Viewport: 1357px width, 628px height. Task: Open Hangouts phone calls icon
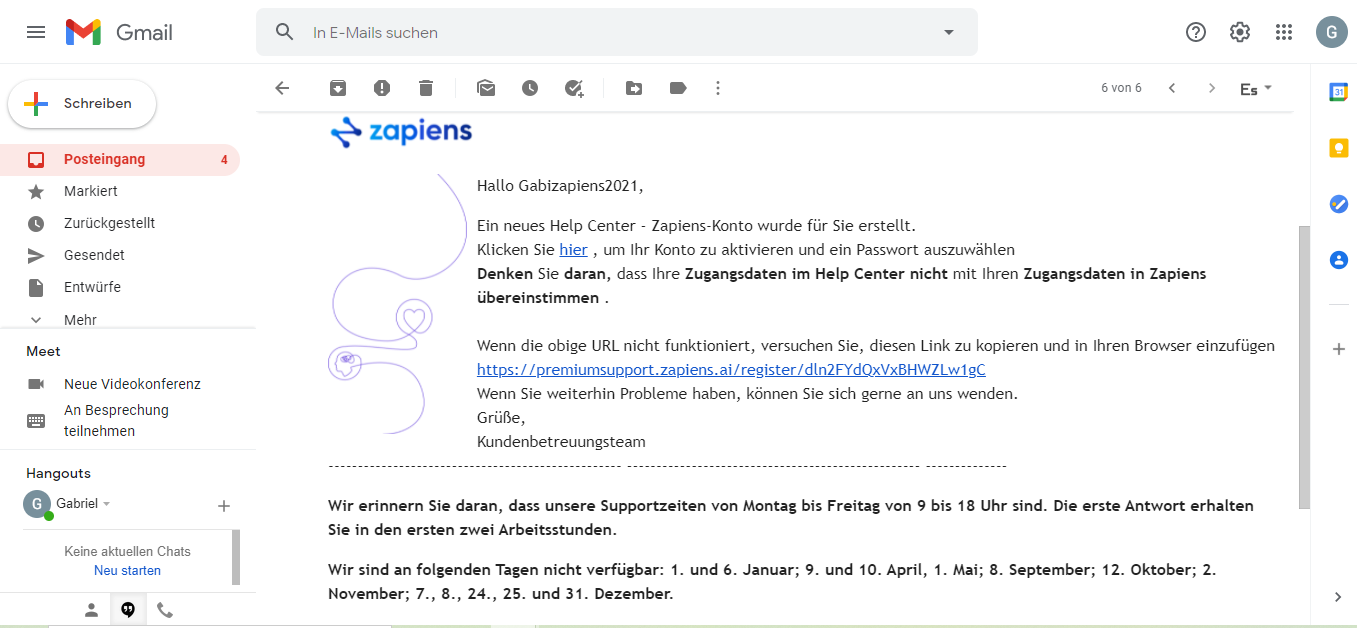coord(165,610)
